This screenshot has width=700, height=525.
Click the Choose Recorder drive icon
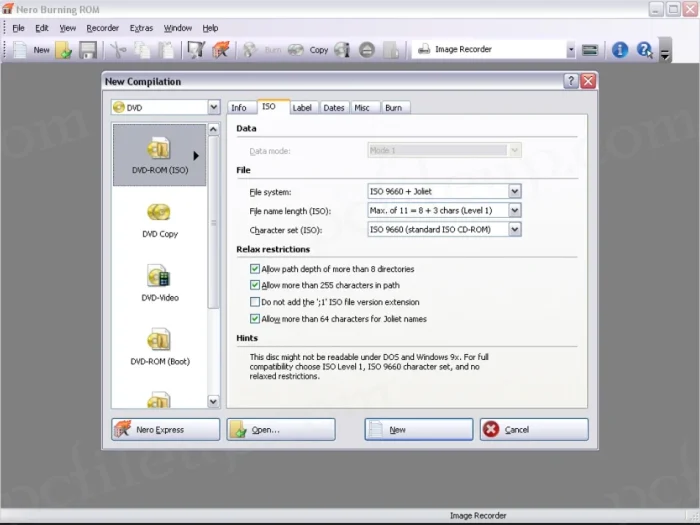[590, 50]
